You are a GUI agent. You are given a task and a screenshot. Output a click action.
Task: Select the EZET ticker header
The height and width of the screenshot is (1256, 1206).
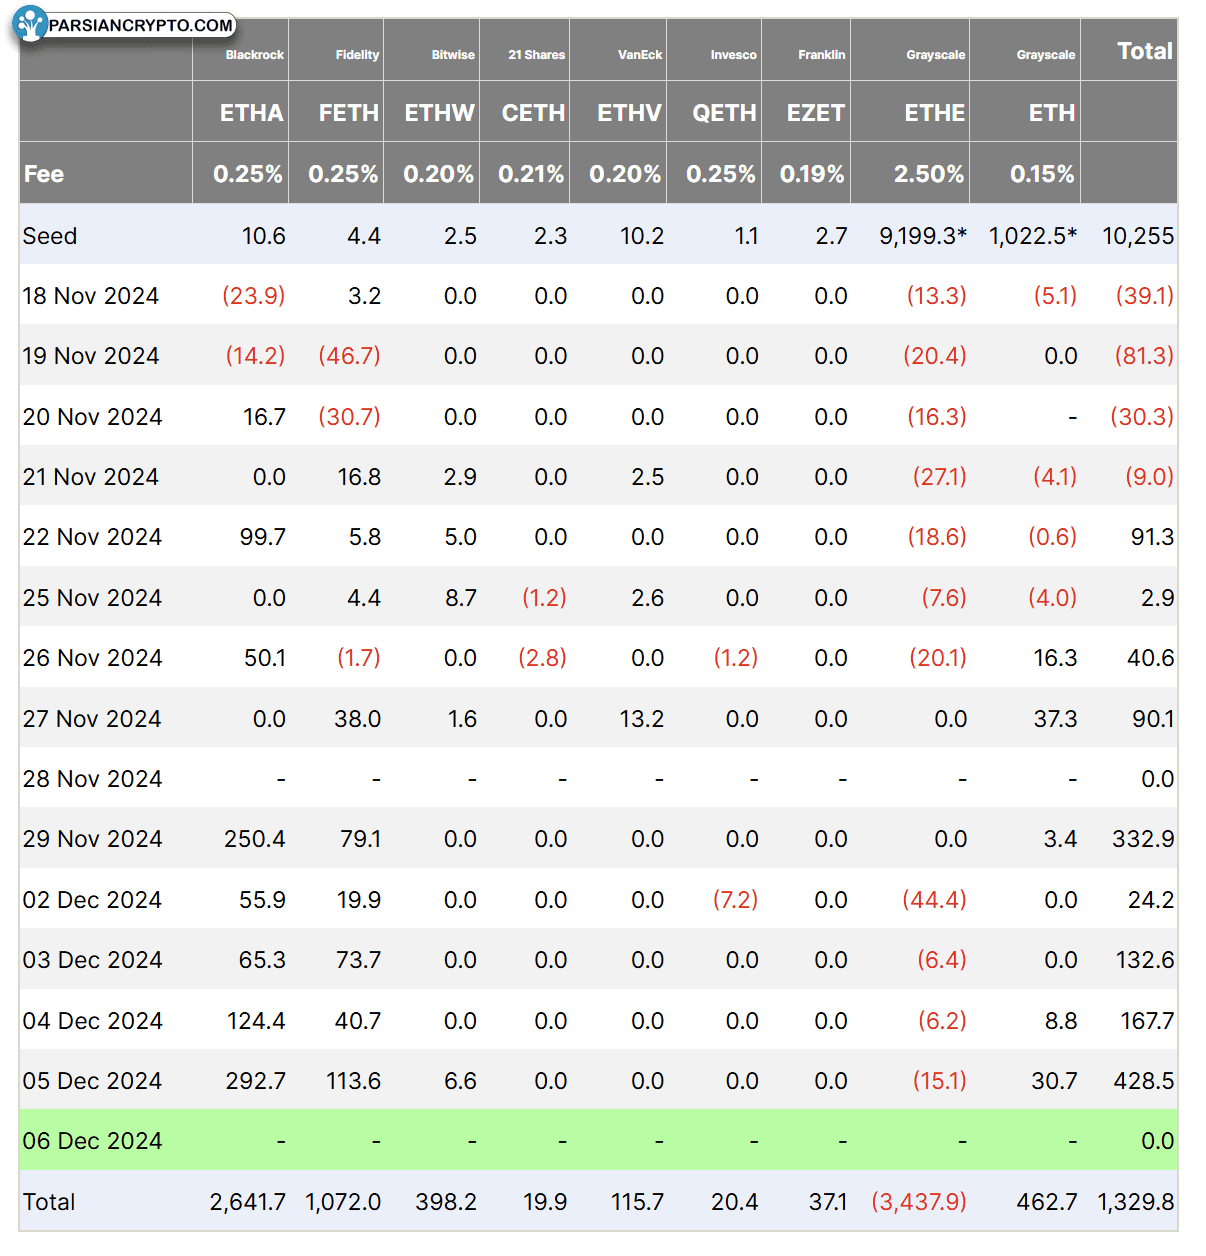click(x=816, y=113)
